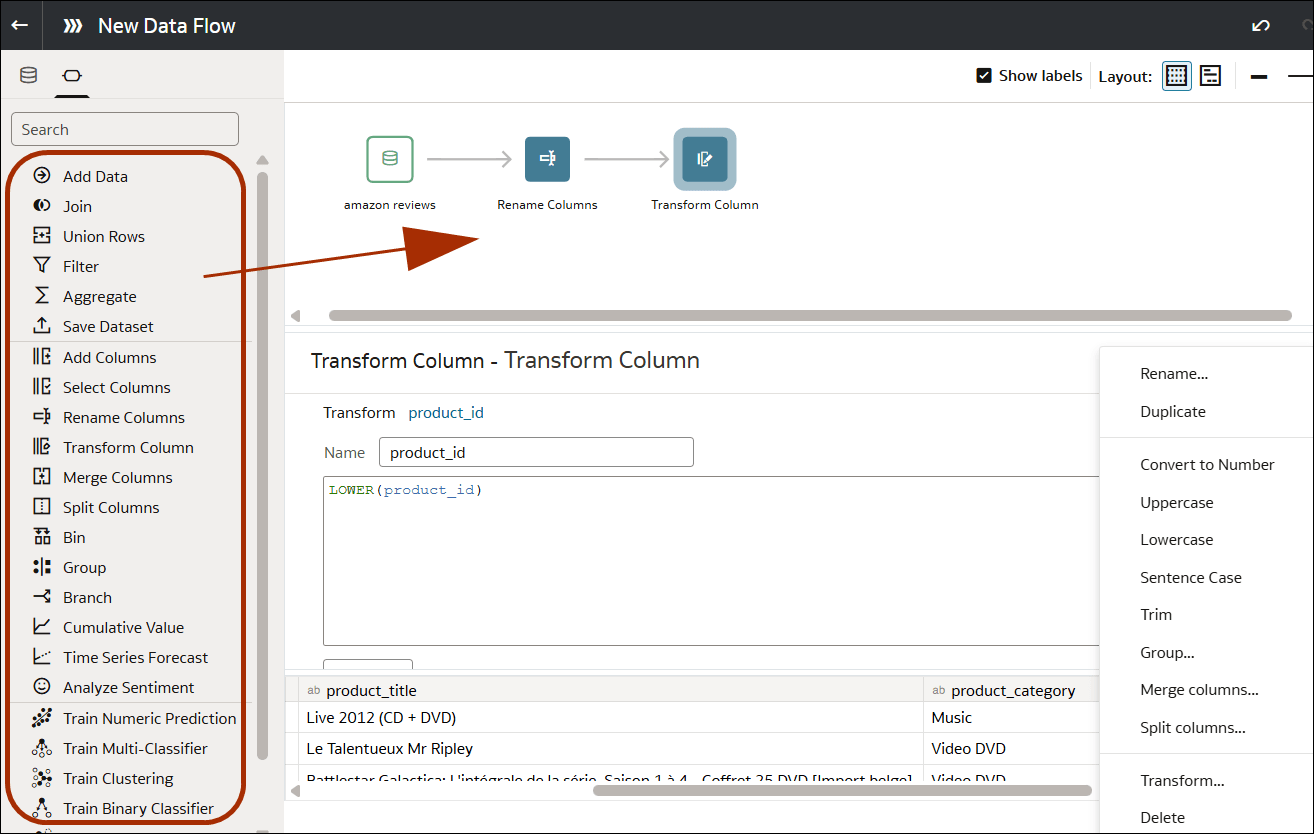This screenshot has width=1314, height=834.
Task: Select Delete from the column context menu
Action: (1162, 817)
